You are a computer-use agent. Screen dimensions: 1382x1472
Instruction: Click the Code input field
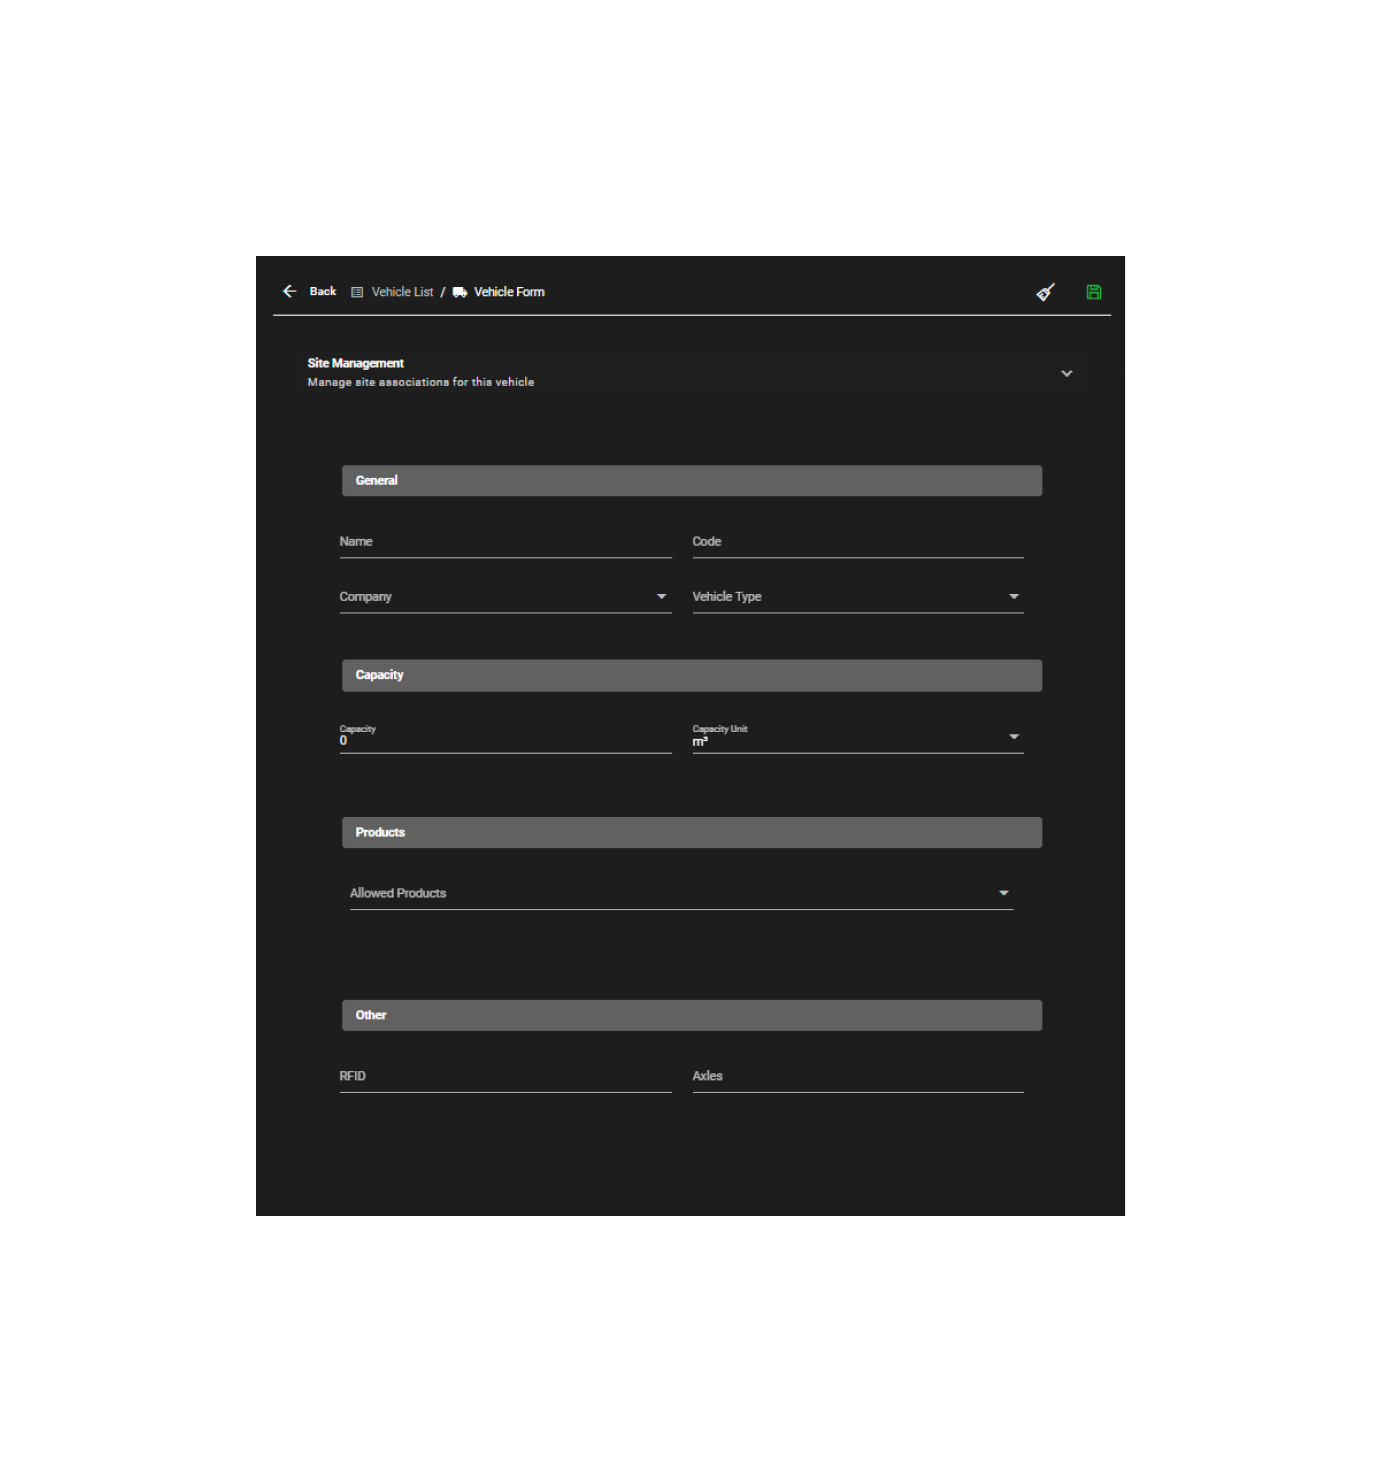point(858,542)
